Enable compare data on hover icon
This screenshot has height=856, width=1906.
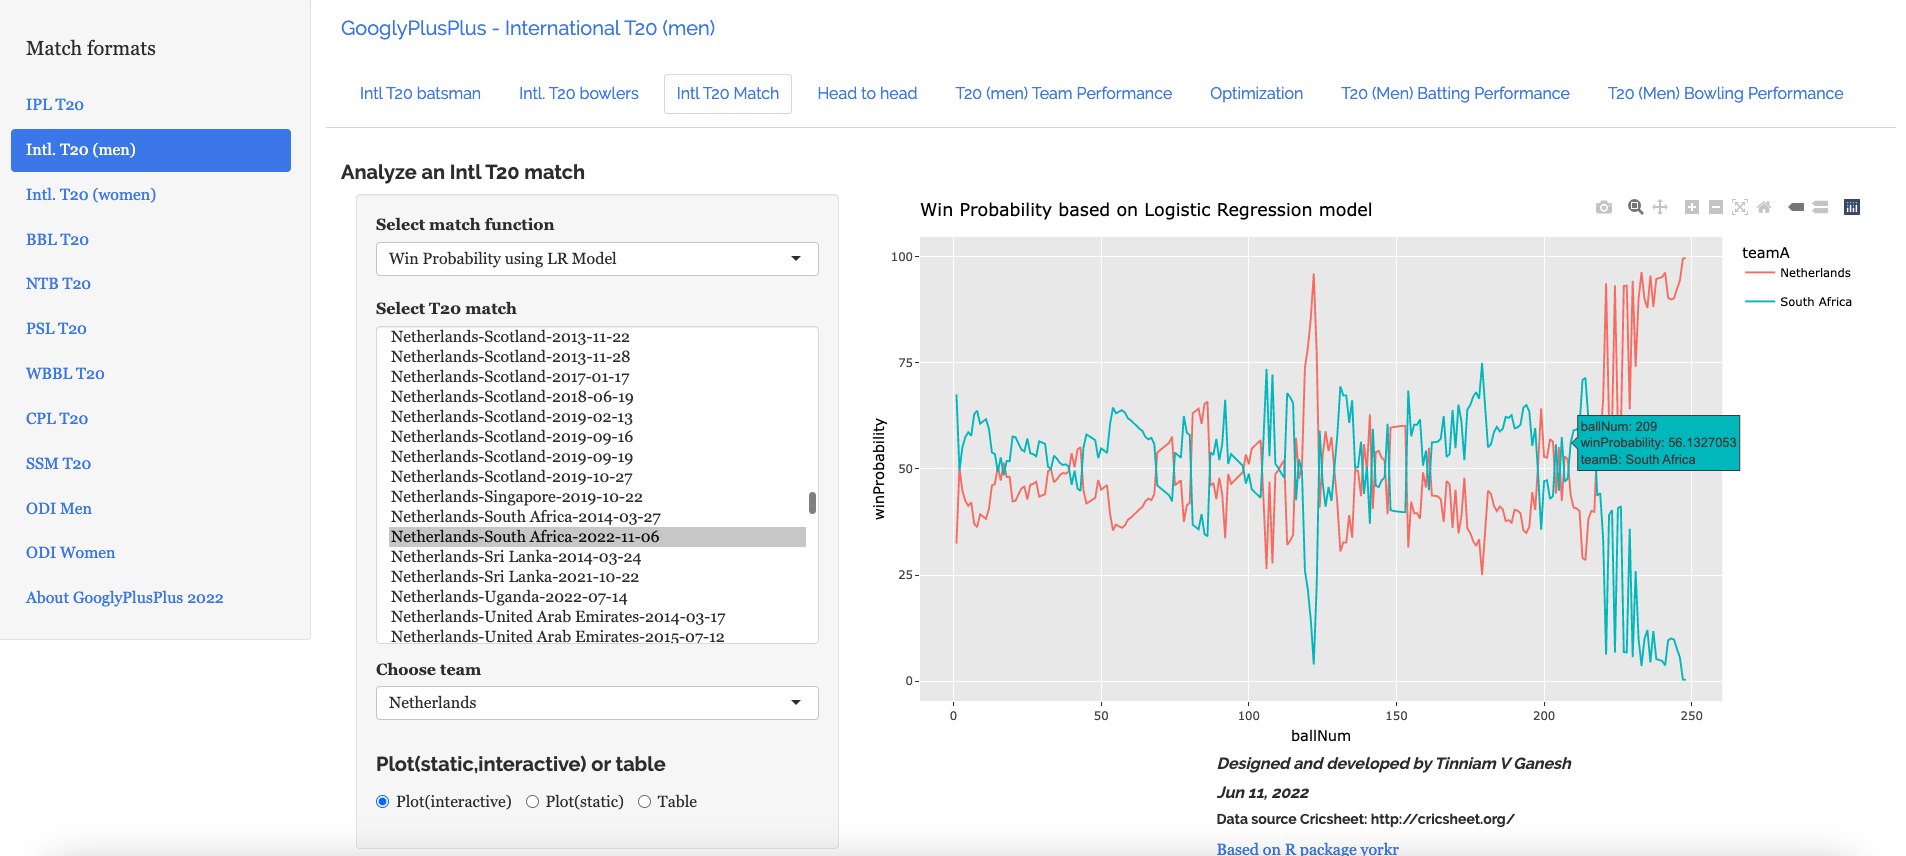(x=1821, y=207)
